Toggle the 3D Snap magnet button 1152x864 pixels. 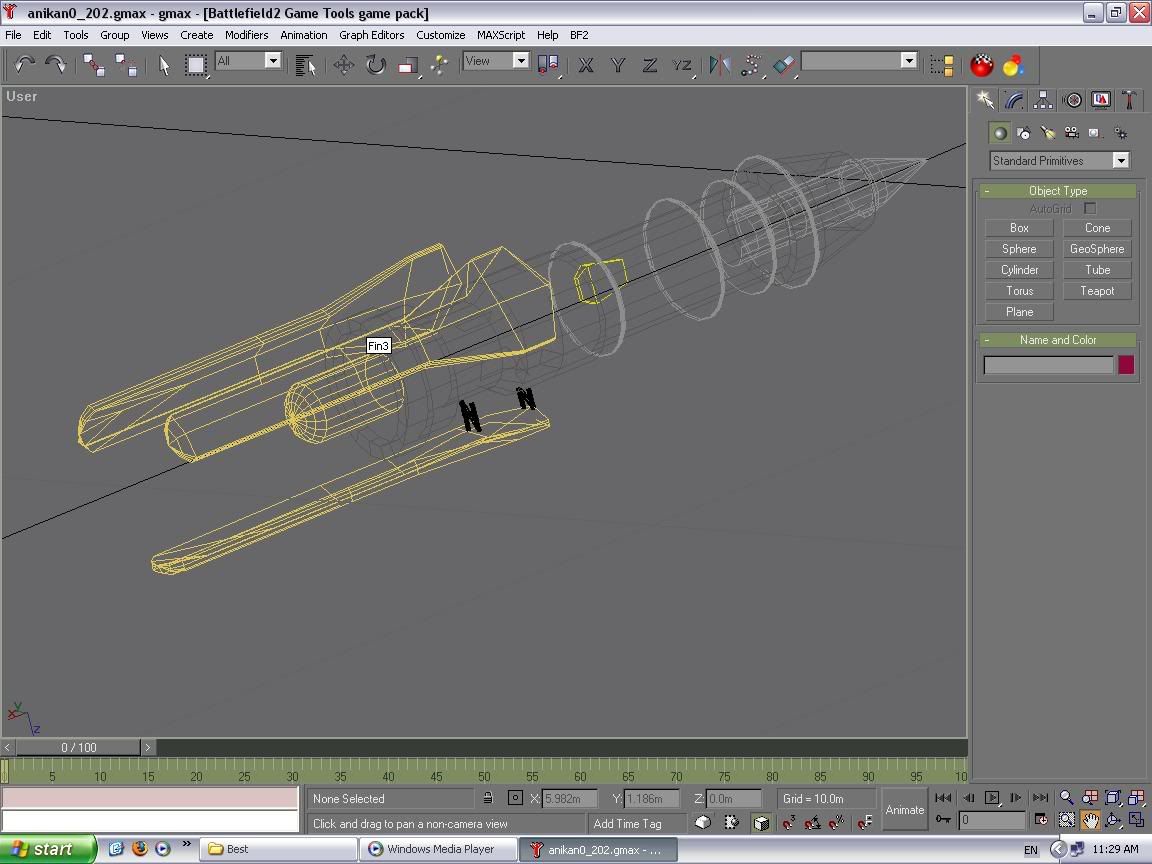(789, 823)
